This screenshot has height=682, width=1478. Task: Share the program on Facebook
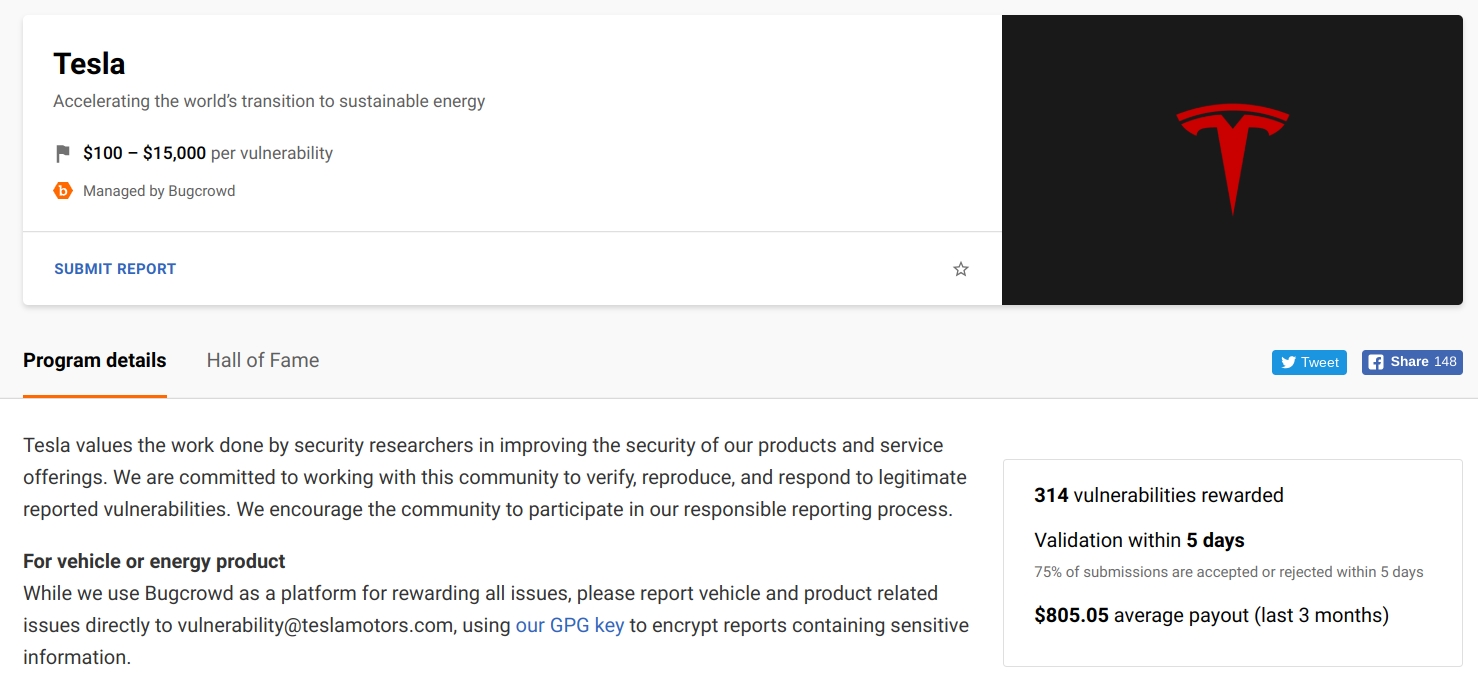pos(1412,362)
